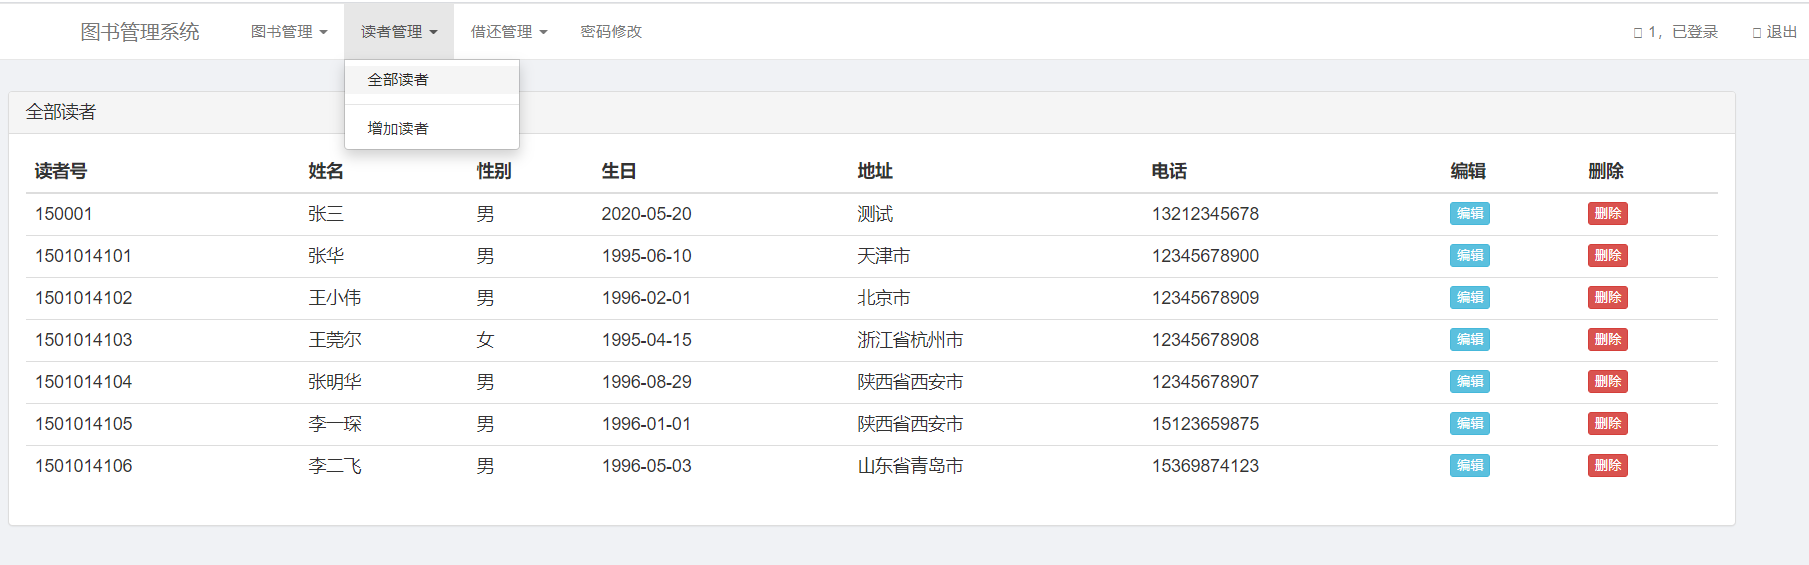Edit reader 李一琛 record
Viewport: 1809px width, 565px height.
(x=1470, y=423)
